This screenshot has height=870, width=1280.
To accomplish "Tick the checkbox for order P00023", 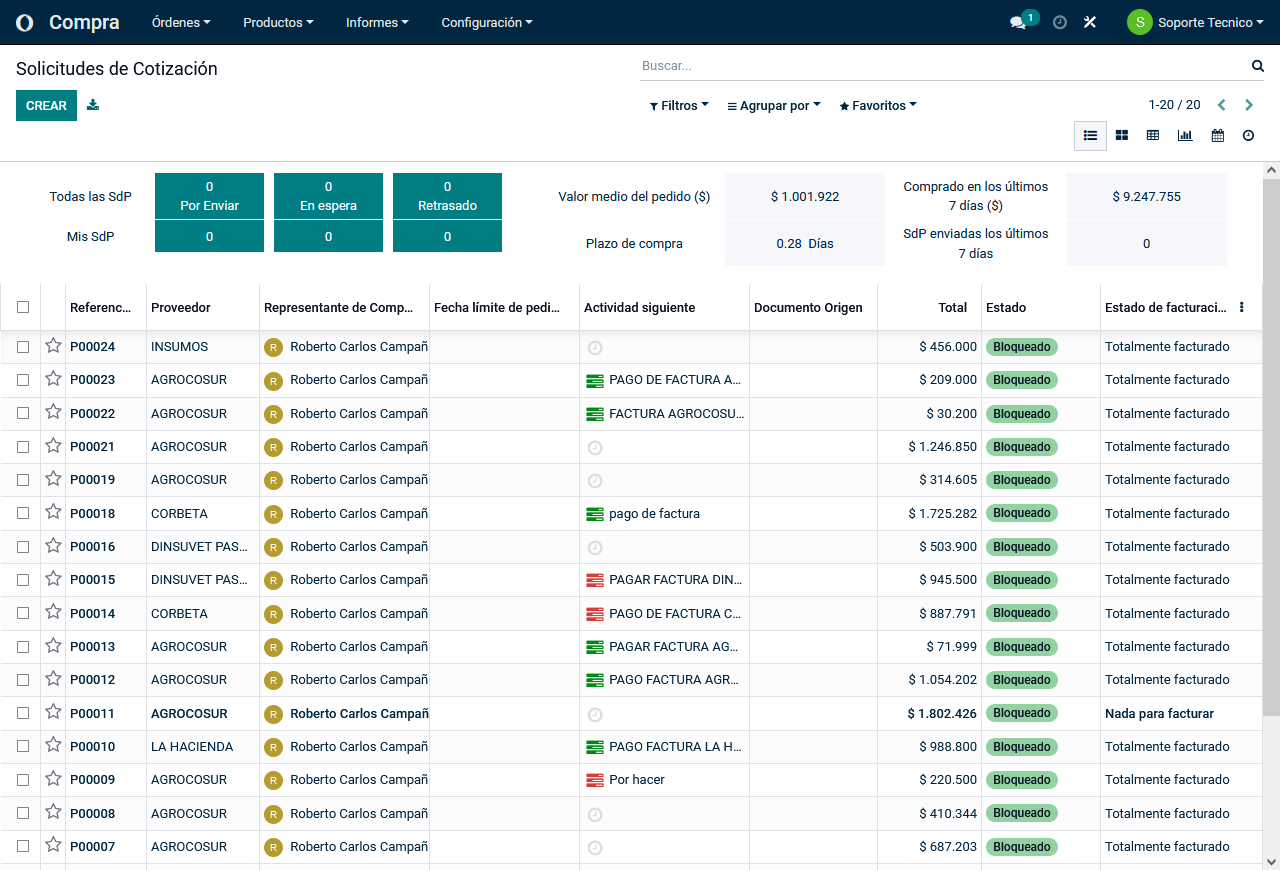I will 23,380.
